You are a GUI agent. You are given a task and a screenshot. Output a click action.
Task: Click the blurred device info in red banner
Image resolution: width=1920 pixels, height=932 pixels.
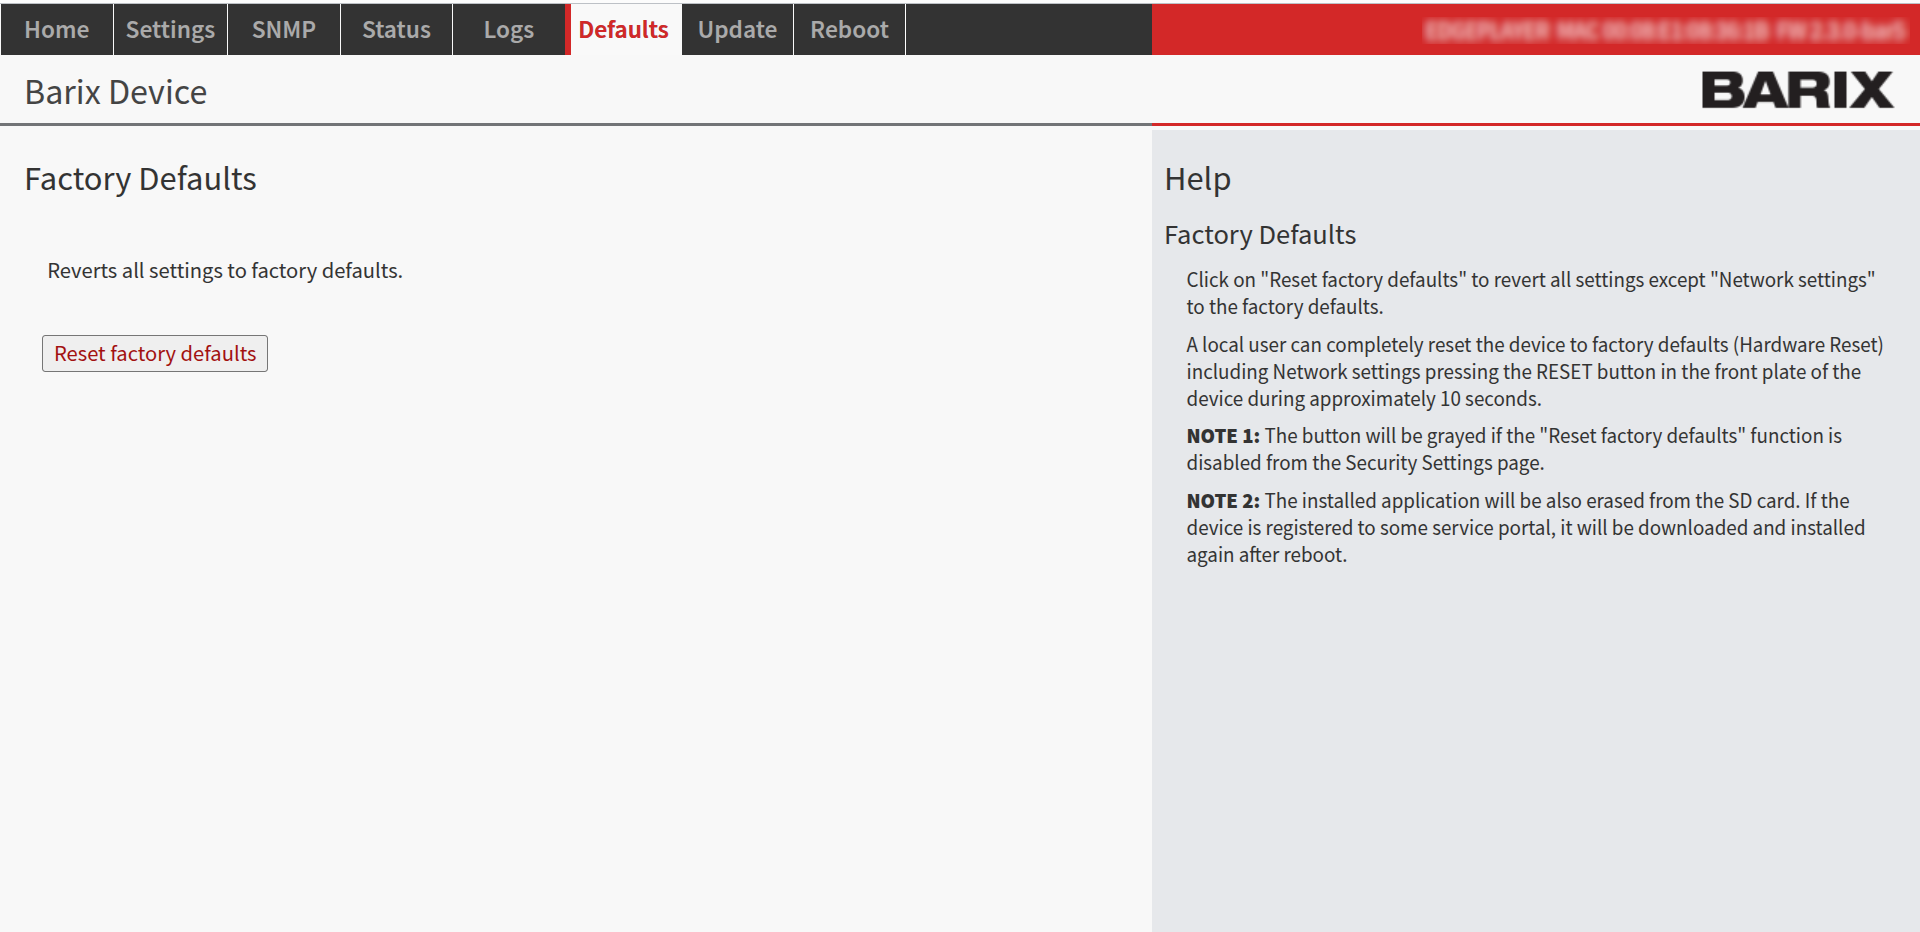pyautogui.click(x=1664, y=31)
